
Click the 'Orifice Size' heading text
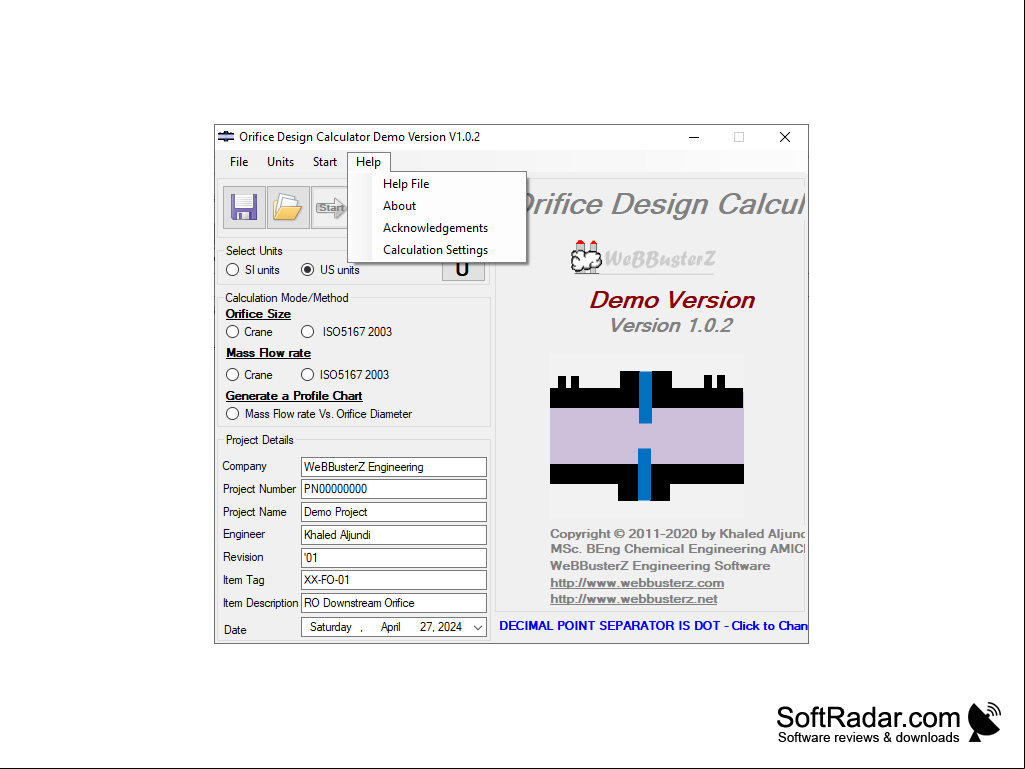pos(258,314)
